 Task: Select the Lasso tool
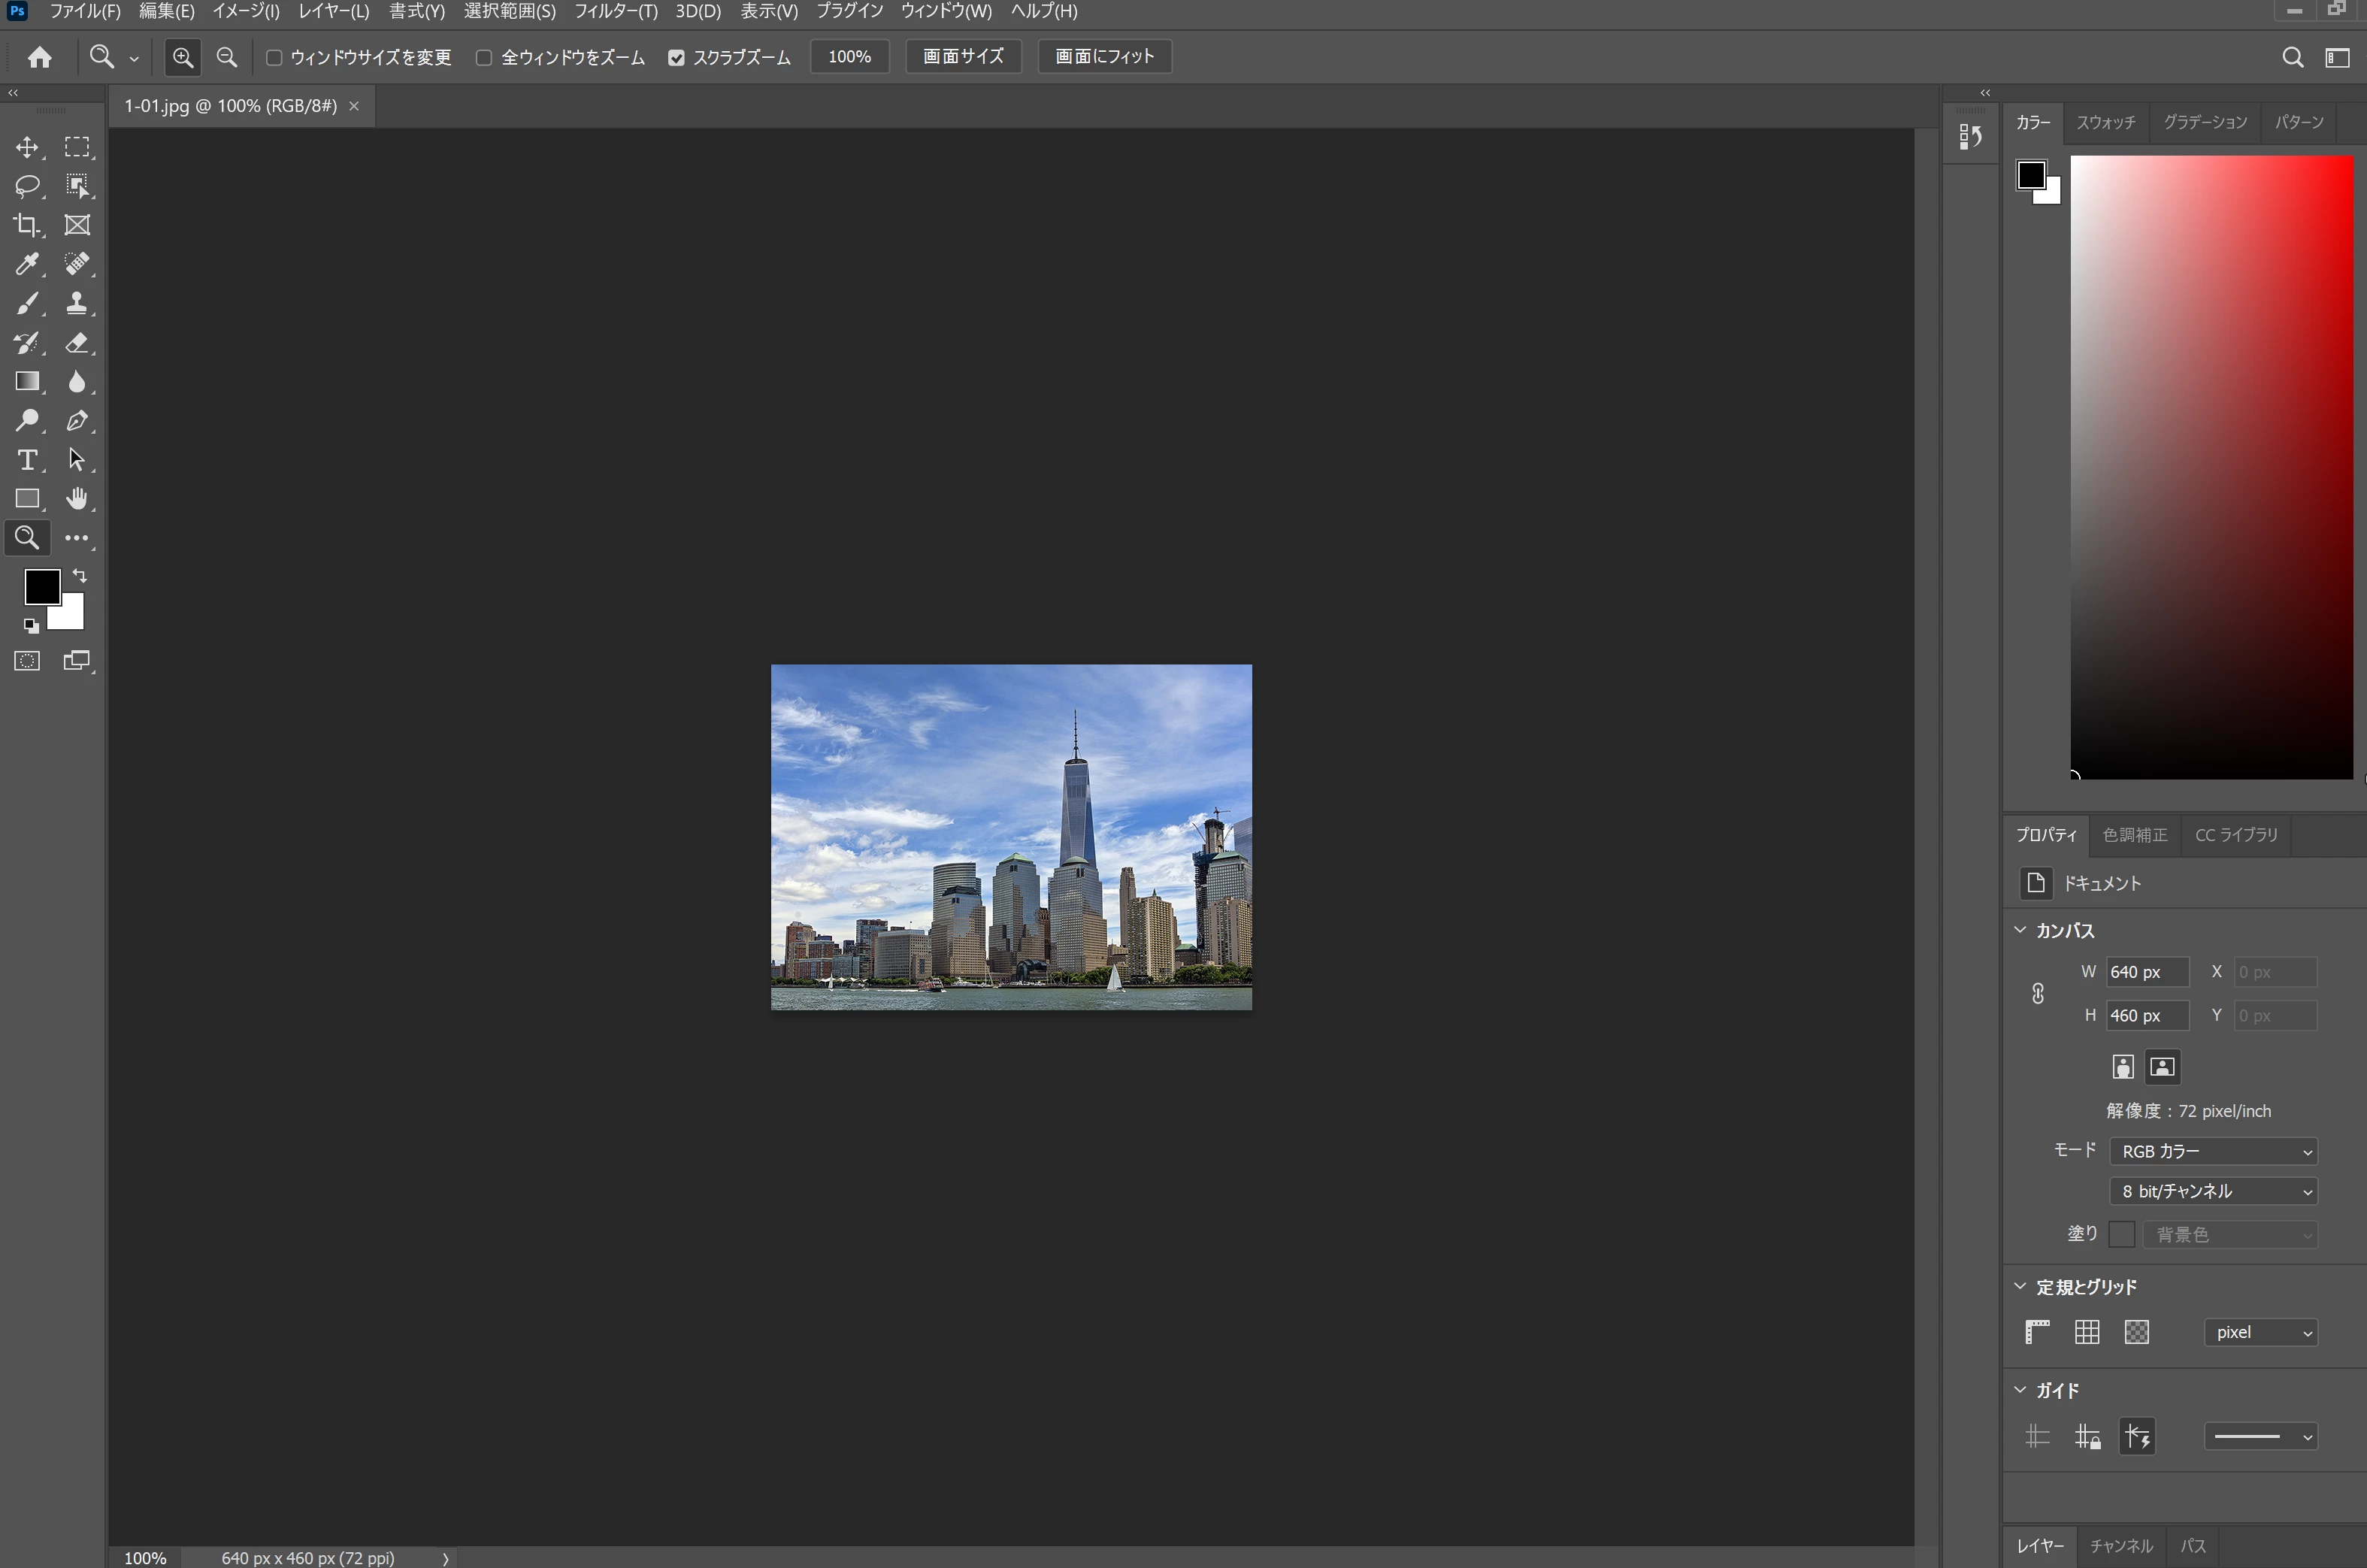tap(27, 186)
